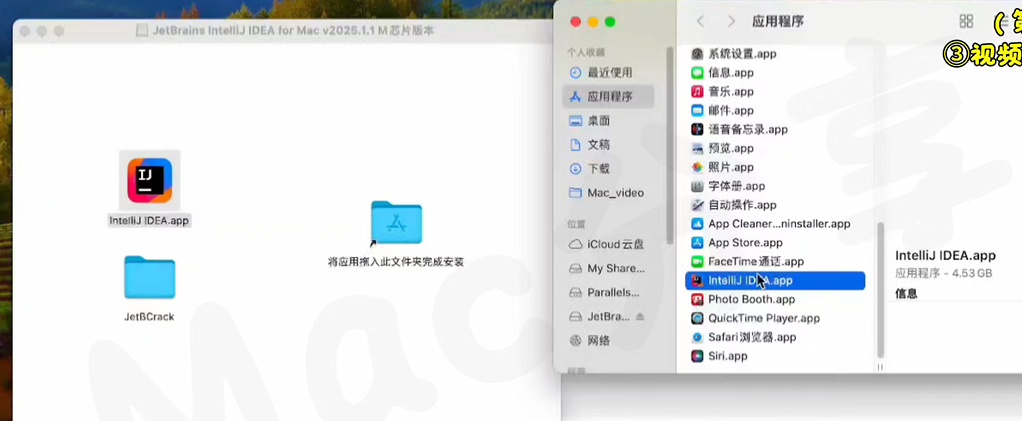Select App Cleaner Uninstaller app icon

(x=697, y=224)
